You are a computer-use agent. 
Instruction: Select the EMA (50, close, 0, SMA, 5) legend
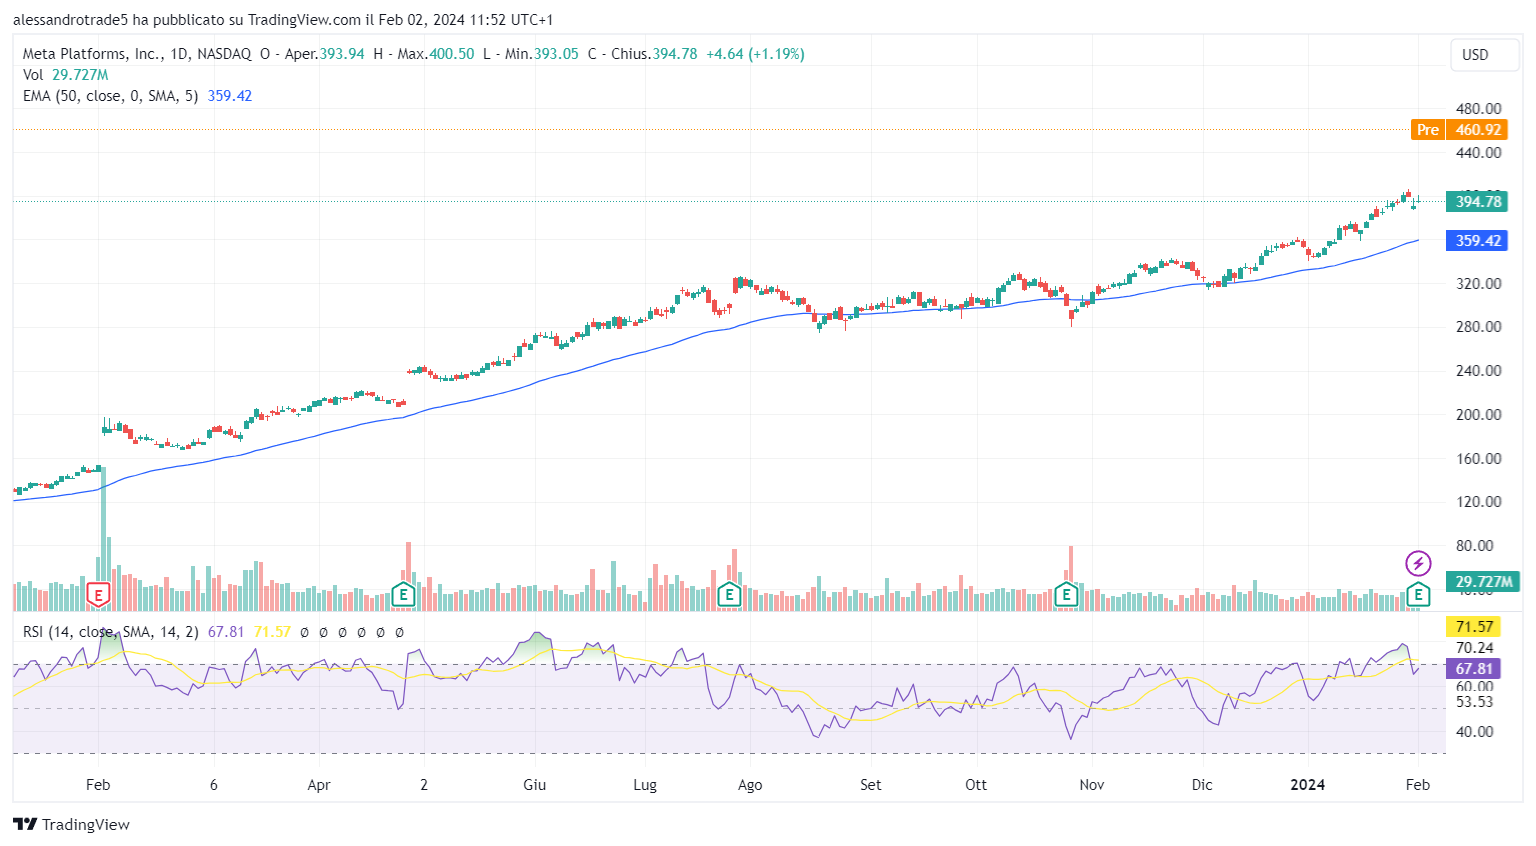click(x=137, y=96)
